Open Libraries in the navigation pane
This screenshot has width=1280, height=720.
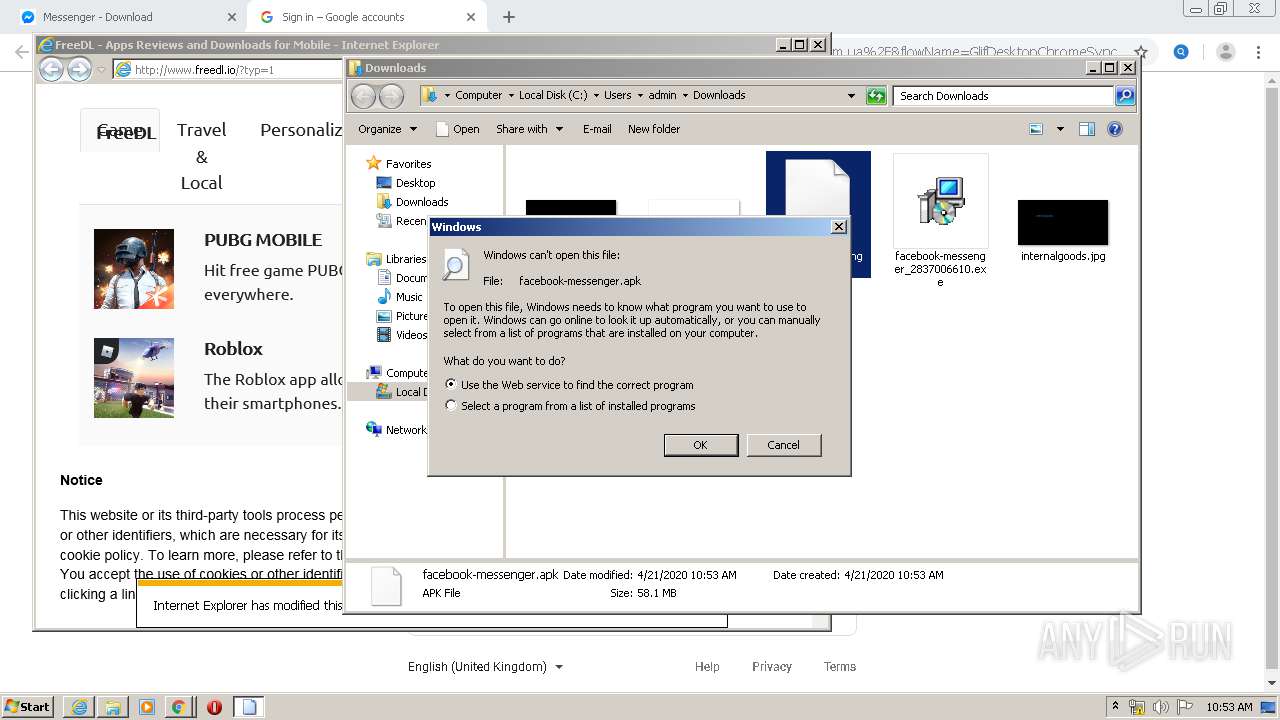405,259
